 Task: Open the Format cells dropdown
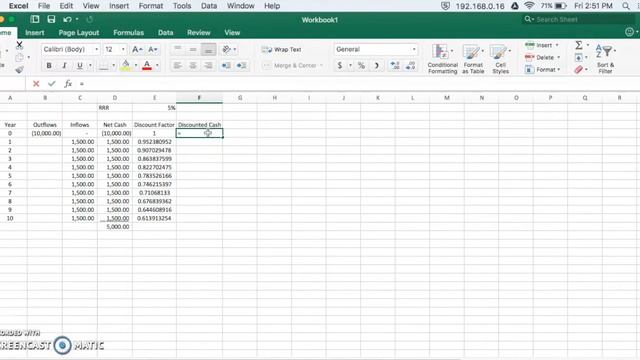542,70
